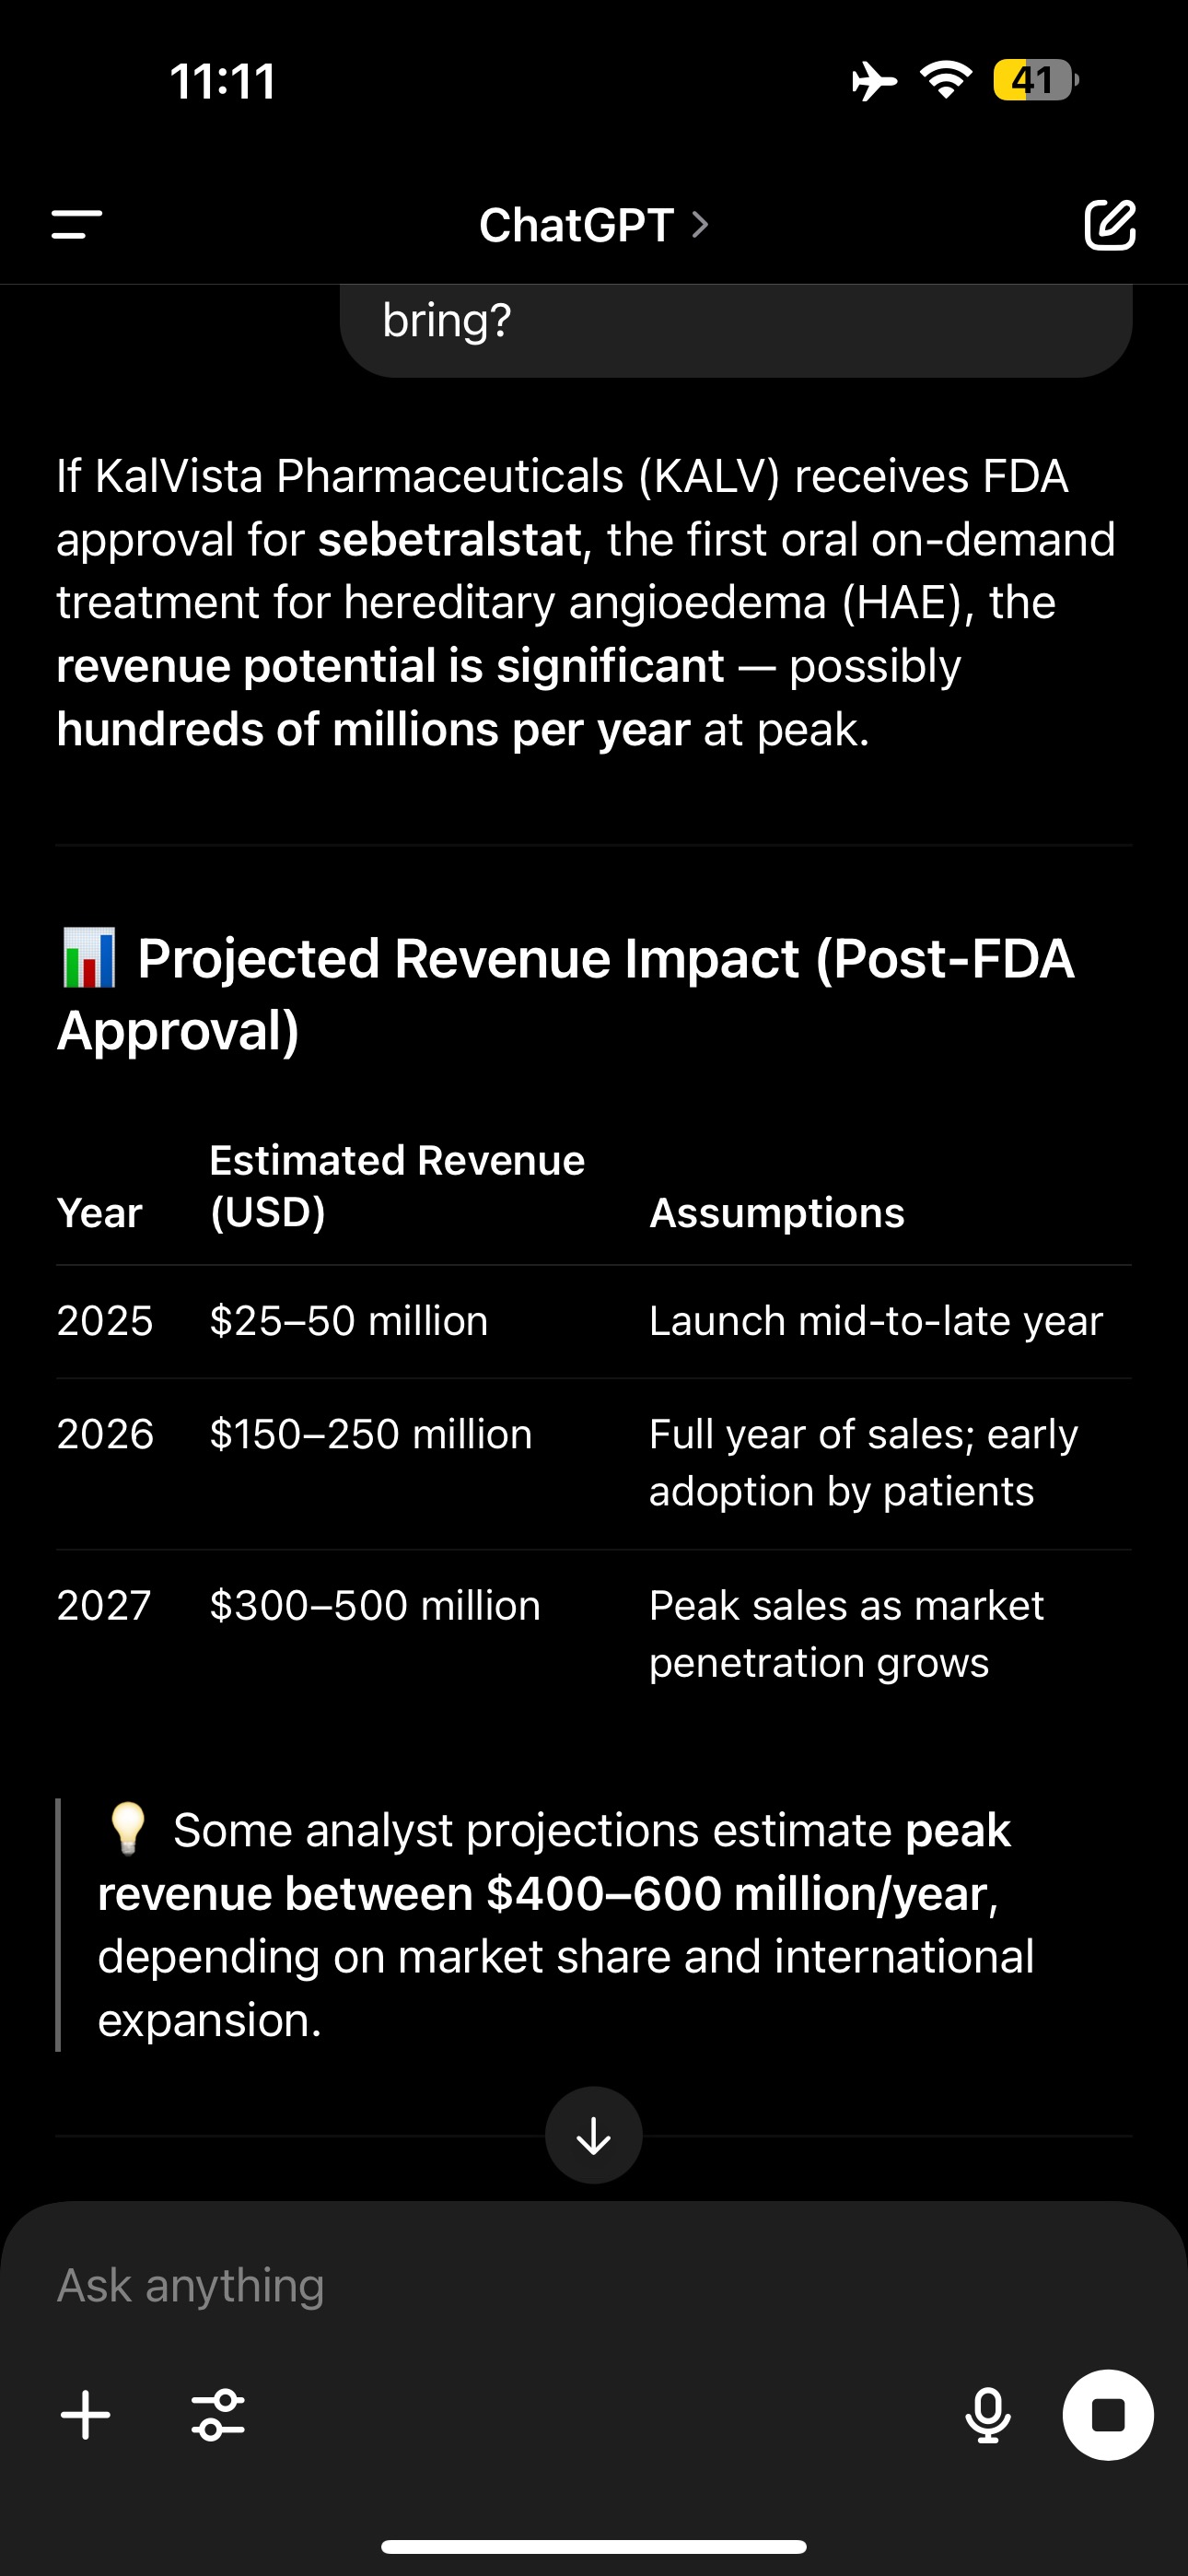Tap the bar chart emoji in heading
This screenshot has height=2576, width=1188.
89,958
